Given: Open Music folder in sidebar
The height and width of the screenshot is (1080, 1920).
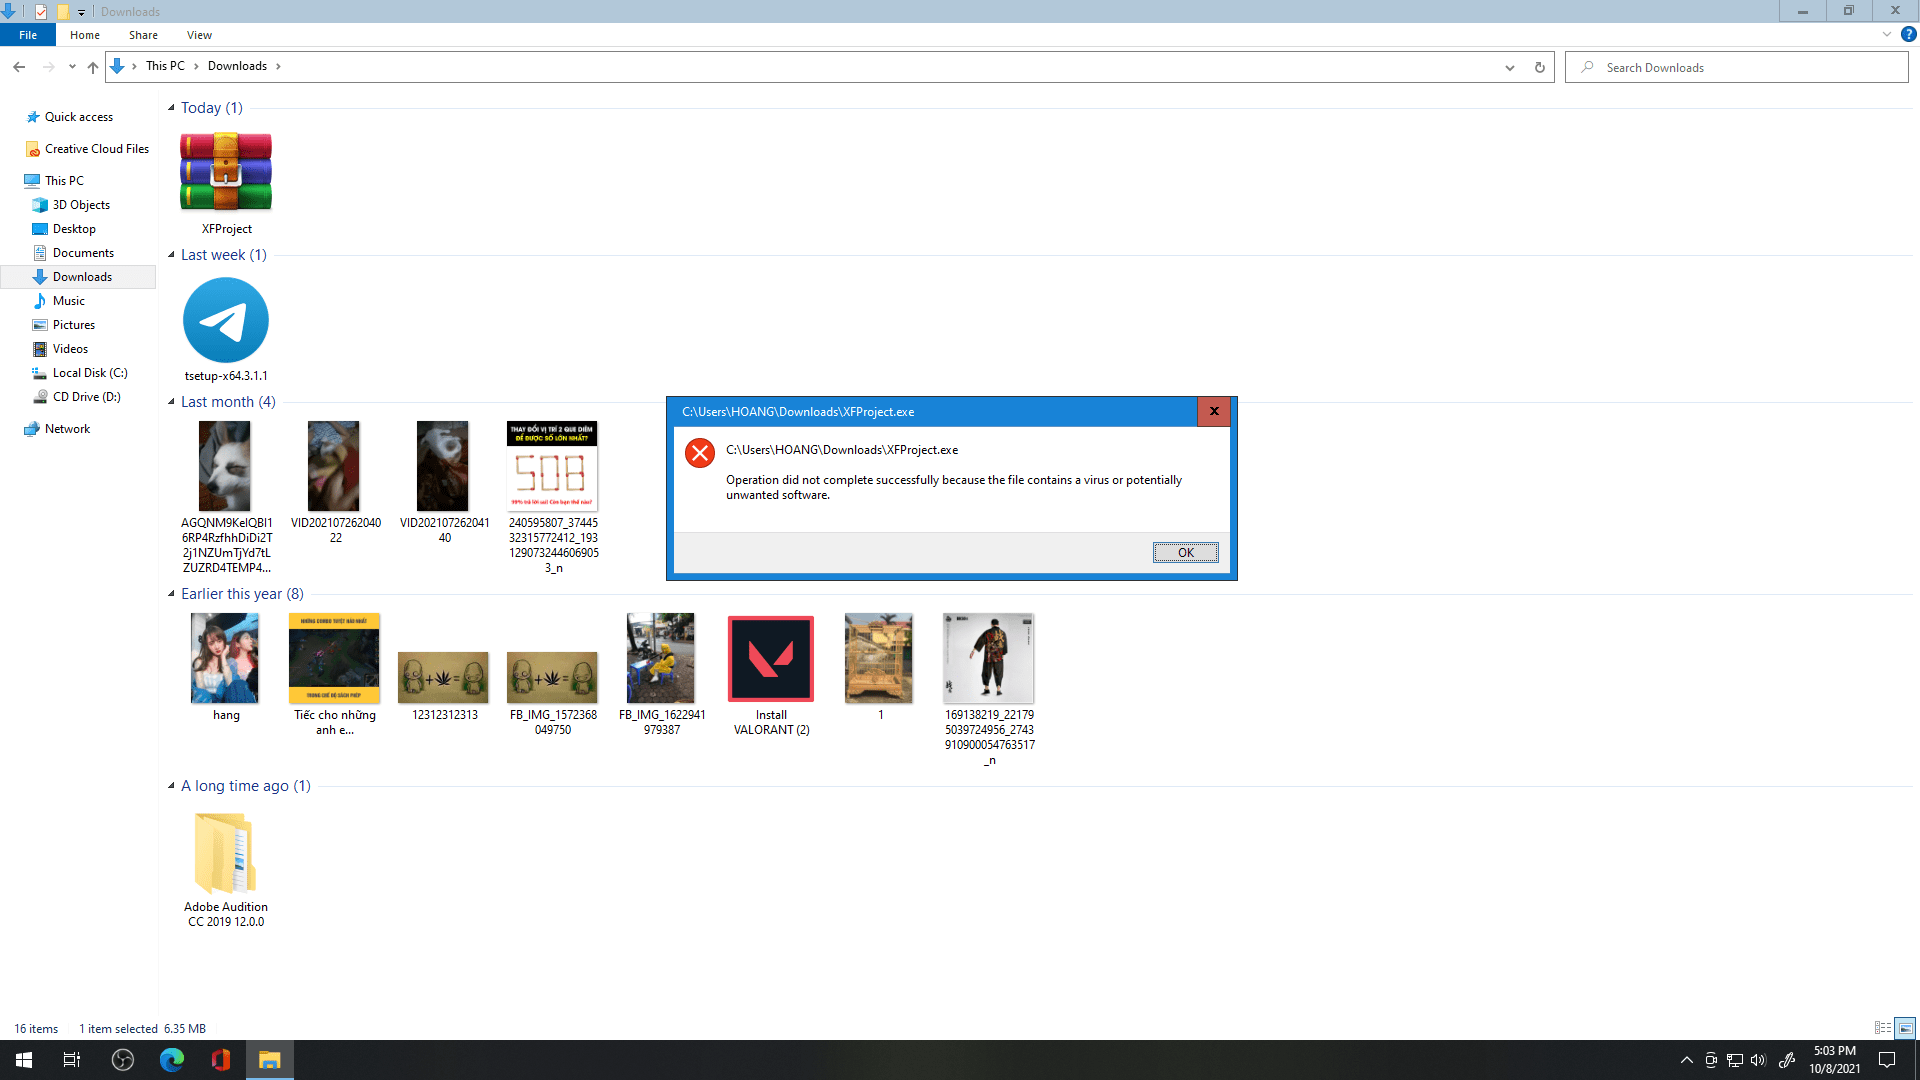Looking at the screenshot, I should (x=68, y=301).
